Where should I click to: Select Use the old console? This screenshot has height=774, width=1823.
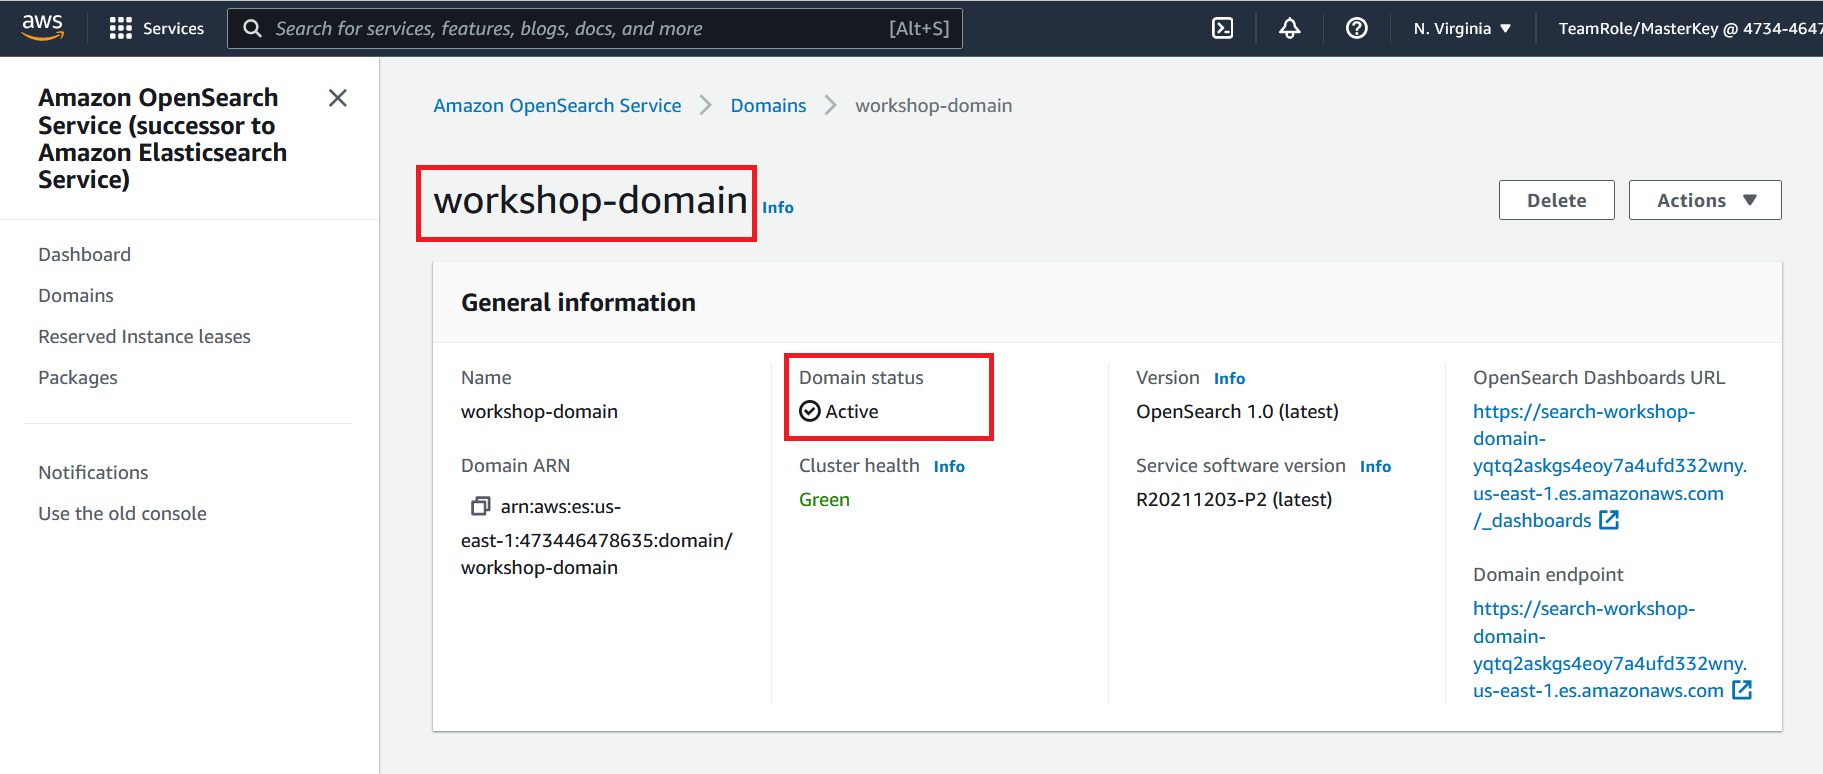122,513
